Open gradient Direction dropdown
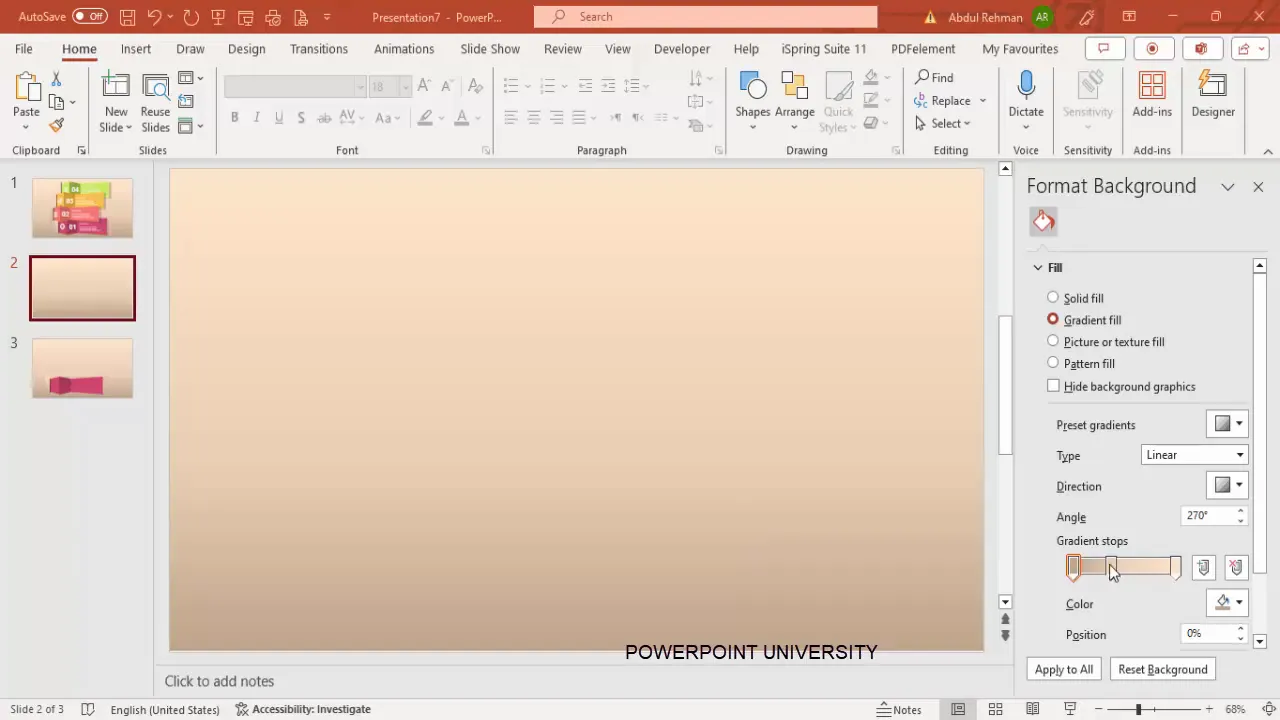1280x720 pixels. [x=1227, y=485]
